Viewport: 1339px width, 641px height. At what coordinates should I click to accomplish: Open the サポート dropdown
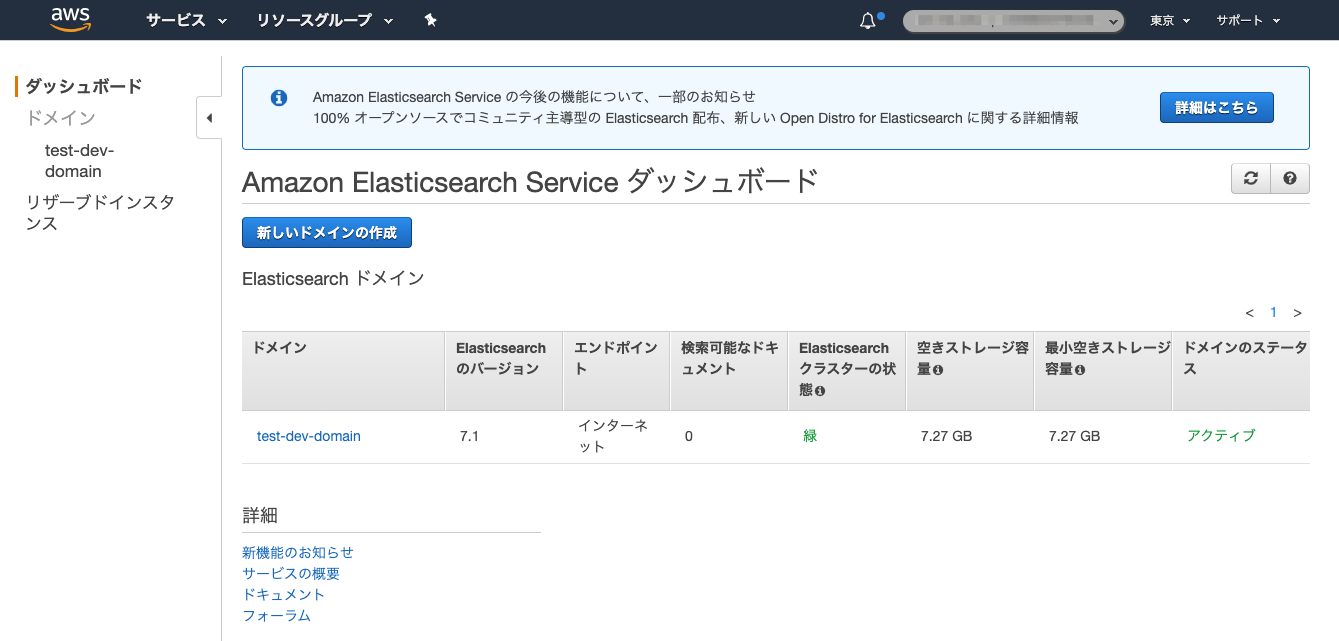pyautogui.click(x=1246, y=19)
